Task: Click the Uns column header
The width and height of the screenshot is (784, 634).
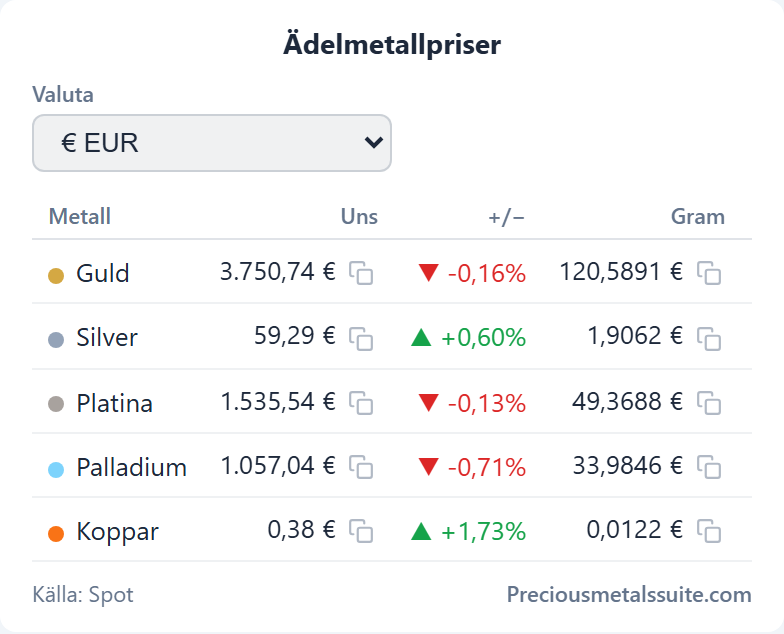Action: [x=359, y=216]
